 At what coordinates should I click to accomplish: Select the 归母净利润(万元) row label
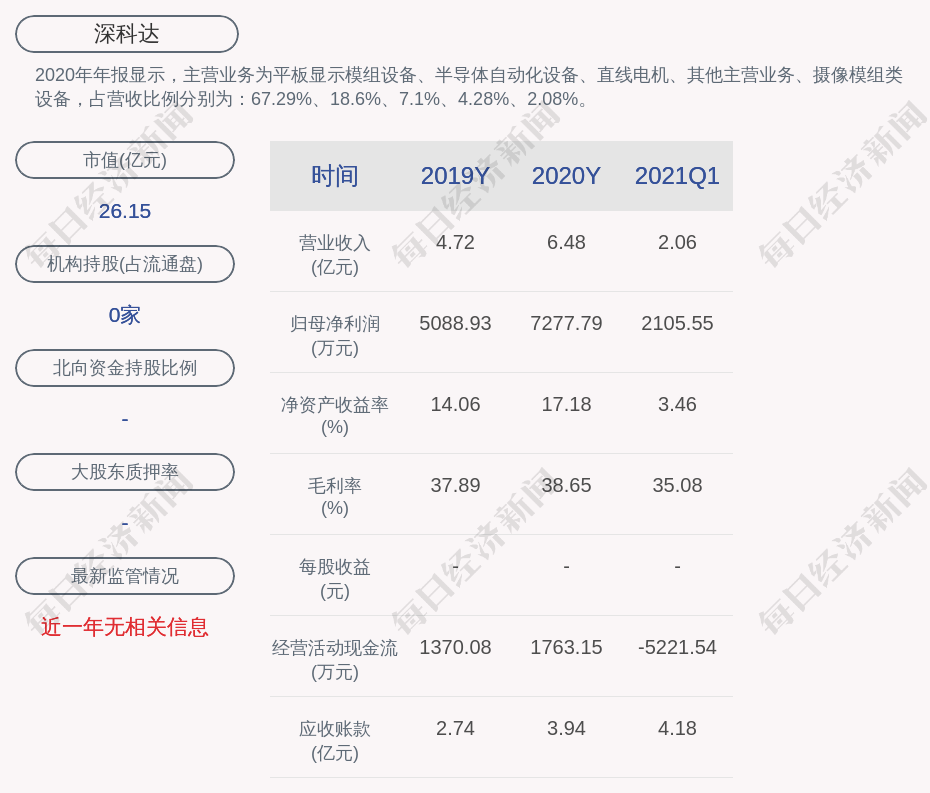point(334,335)
